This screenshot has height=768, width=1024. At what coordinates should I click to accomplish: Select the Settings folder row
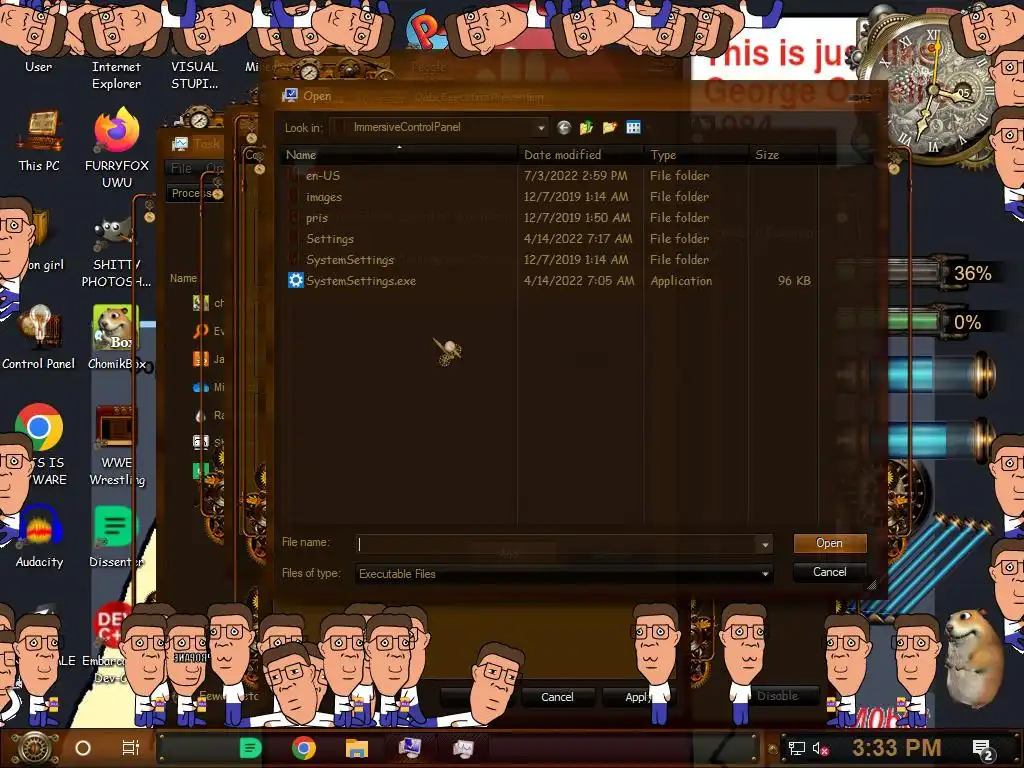coord(329,238)
